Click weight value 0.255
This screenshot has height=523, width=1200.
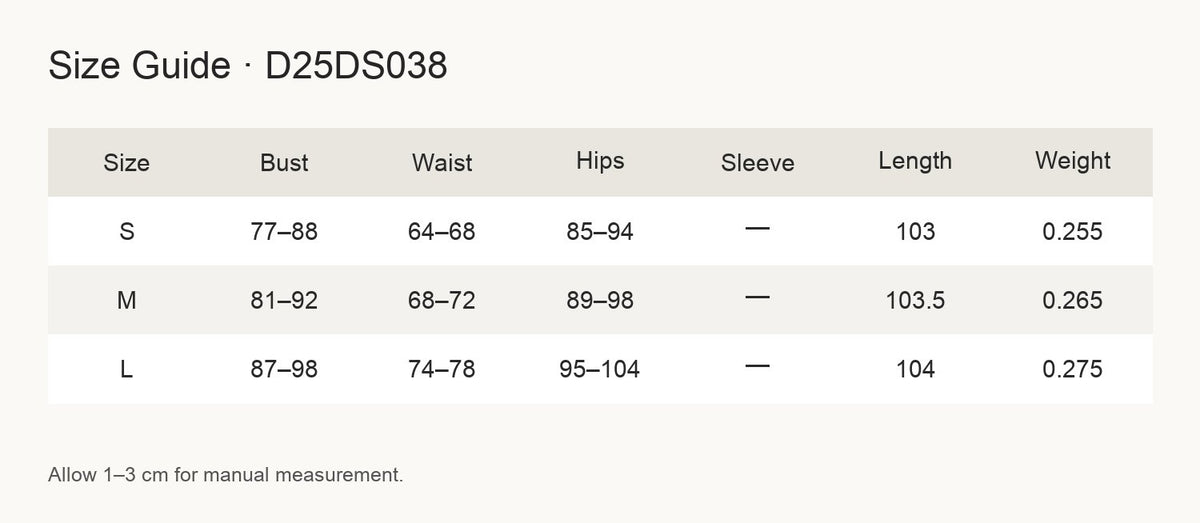coord(1073,232)
